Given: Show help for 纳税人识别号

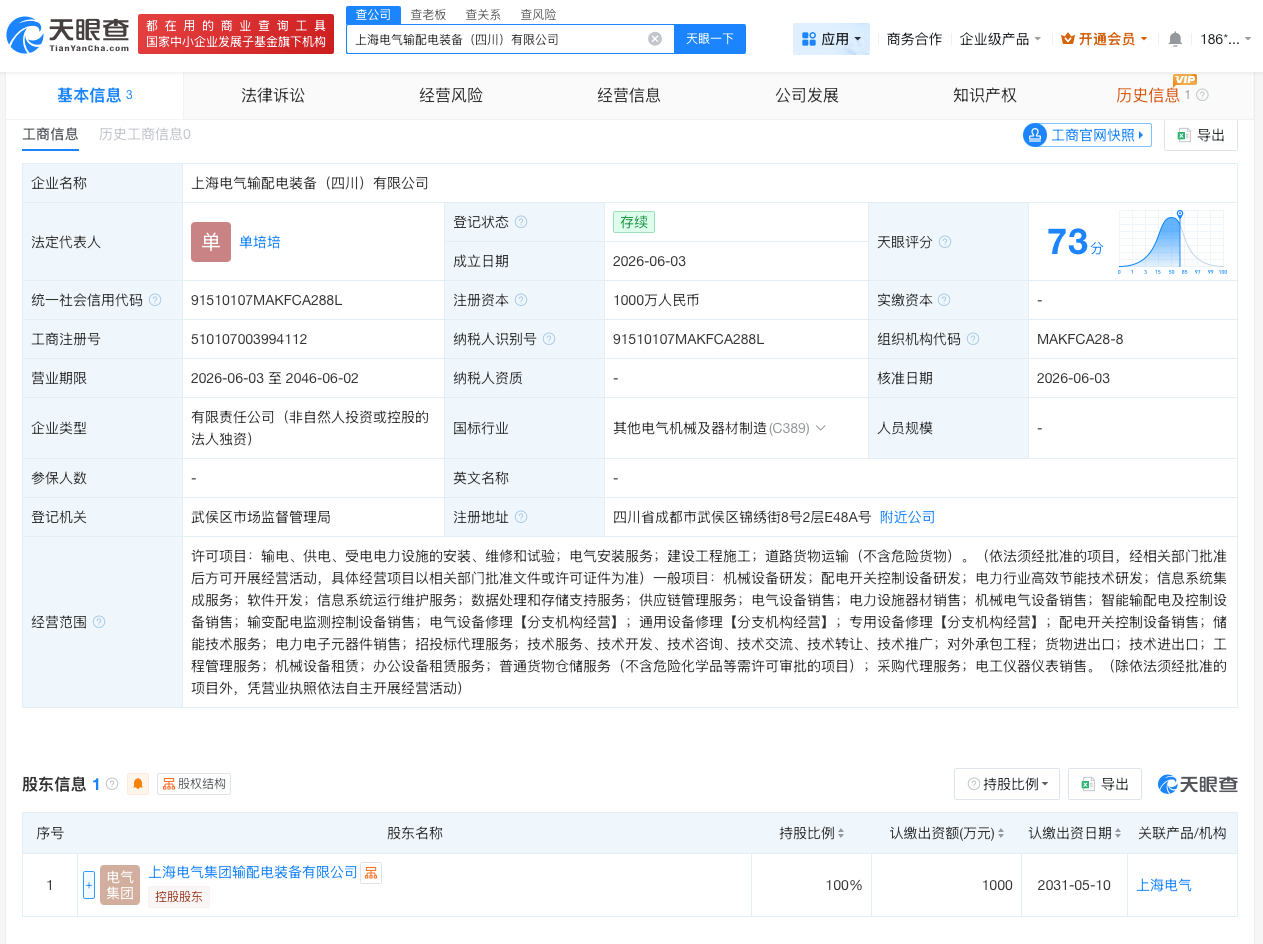Looking at the screenshot, I should tap(549, 339).
